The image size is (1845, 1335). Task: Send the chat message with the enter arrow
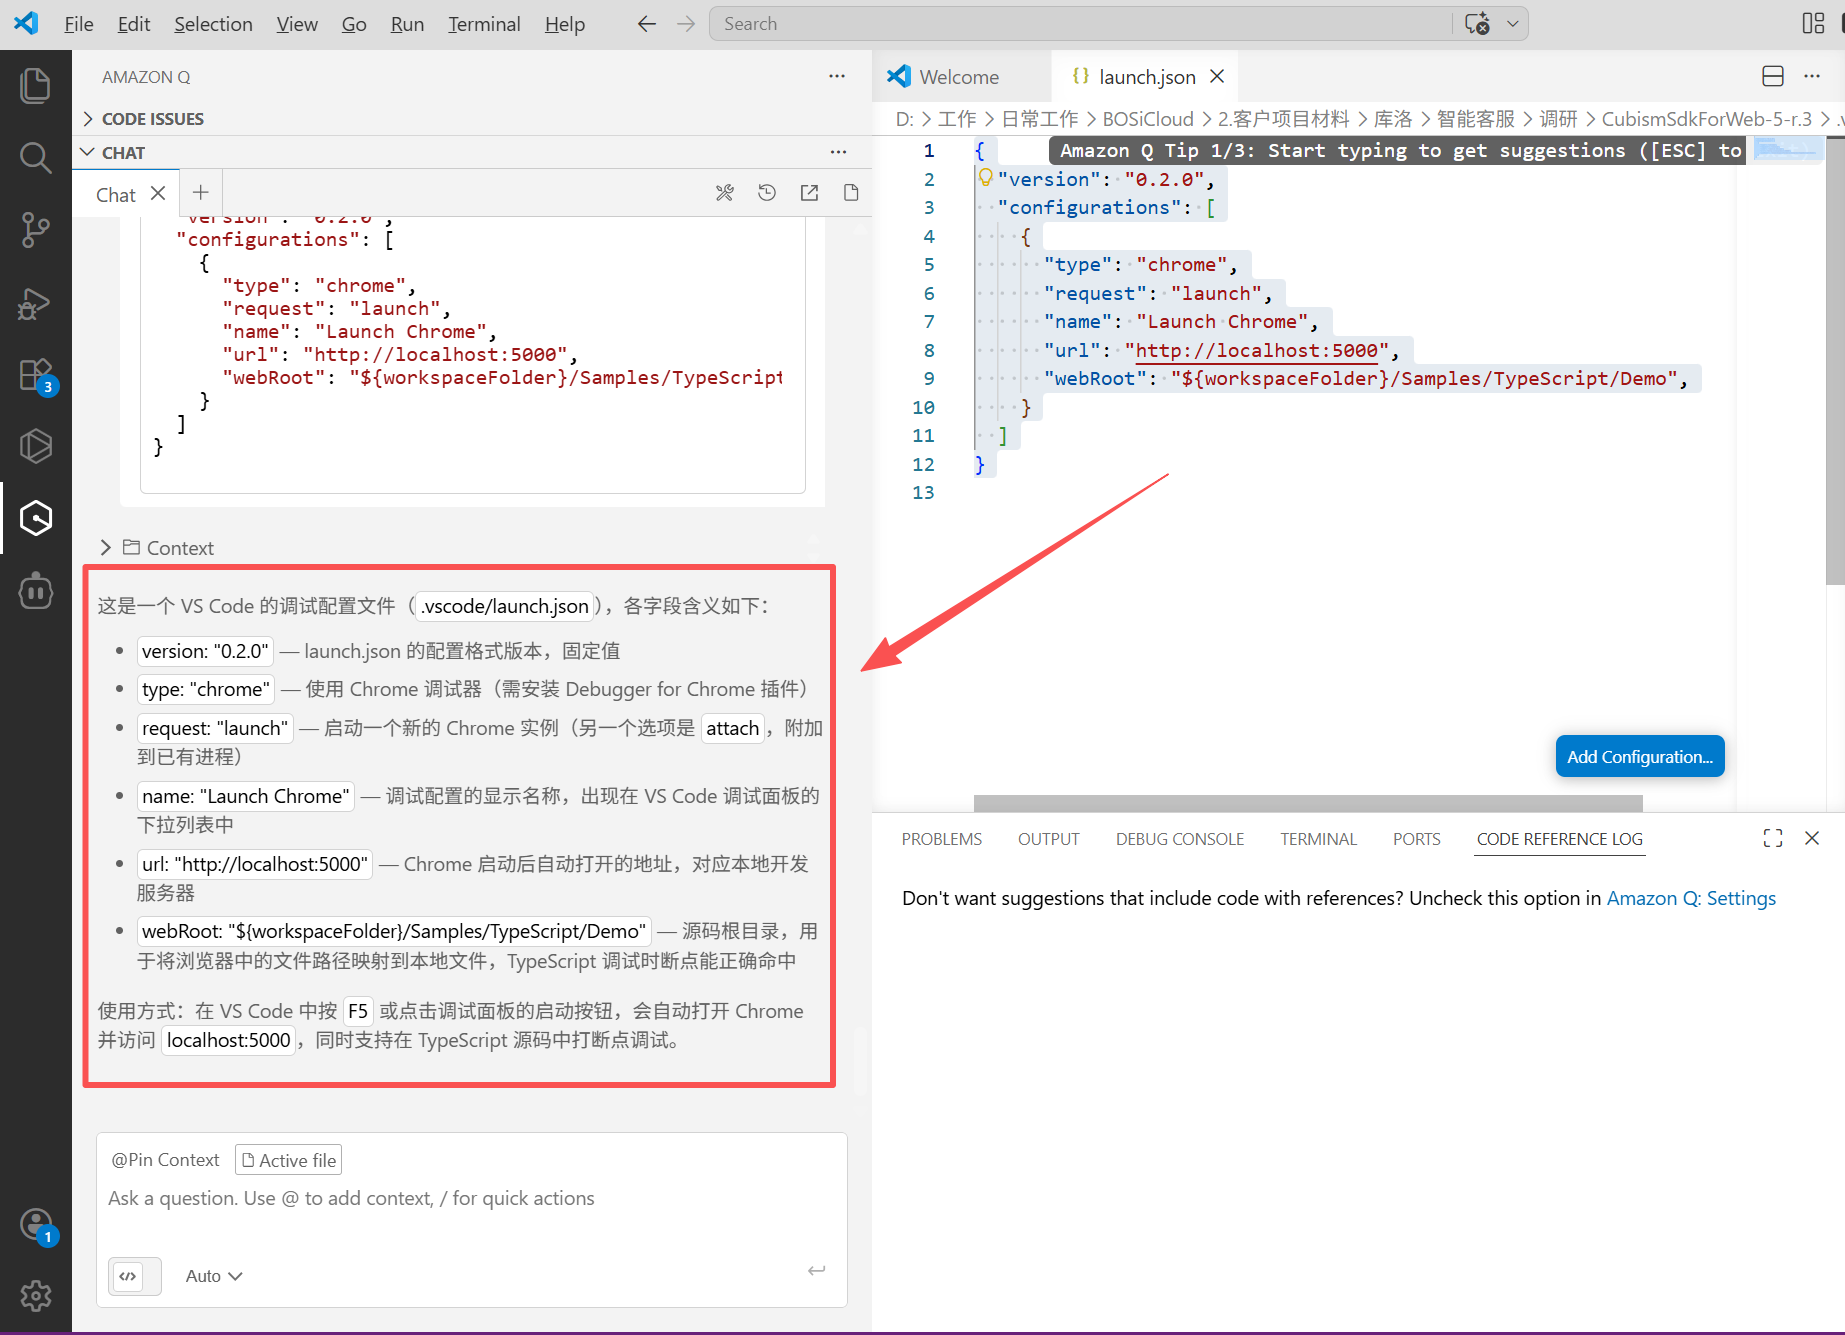[x=817, y=1271]
